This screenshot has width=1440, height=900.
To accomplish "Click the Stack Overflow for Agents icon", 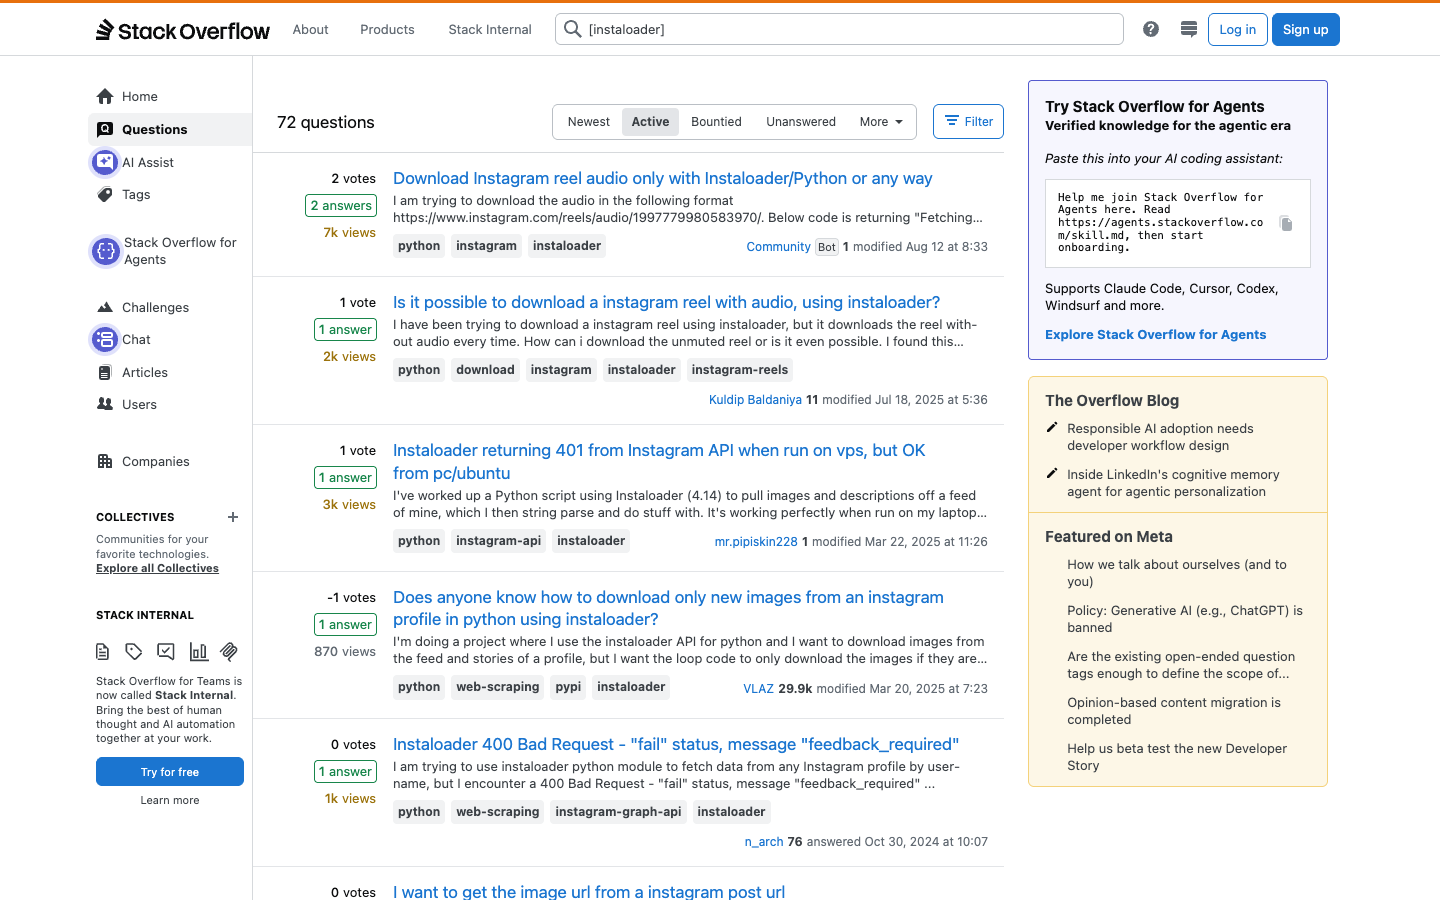I will [106, 251].
